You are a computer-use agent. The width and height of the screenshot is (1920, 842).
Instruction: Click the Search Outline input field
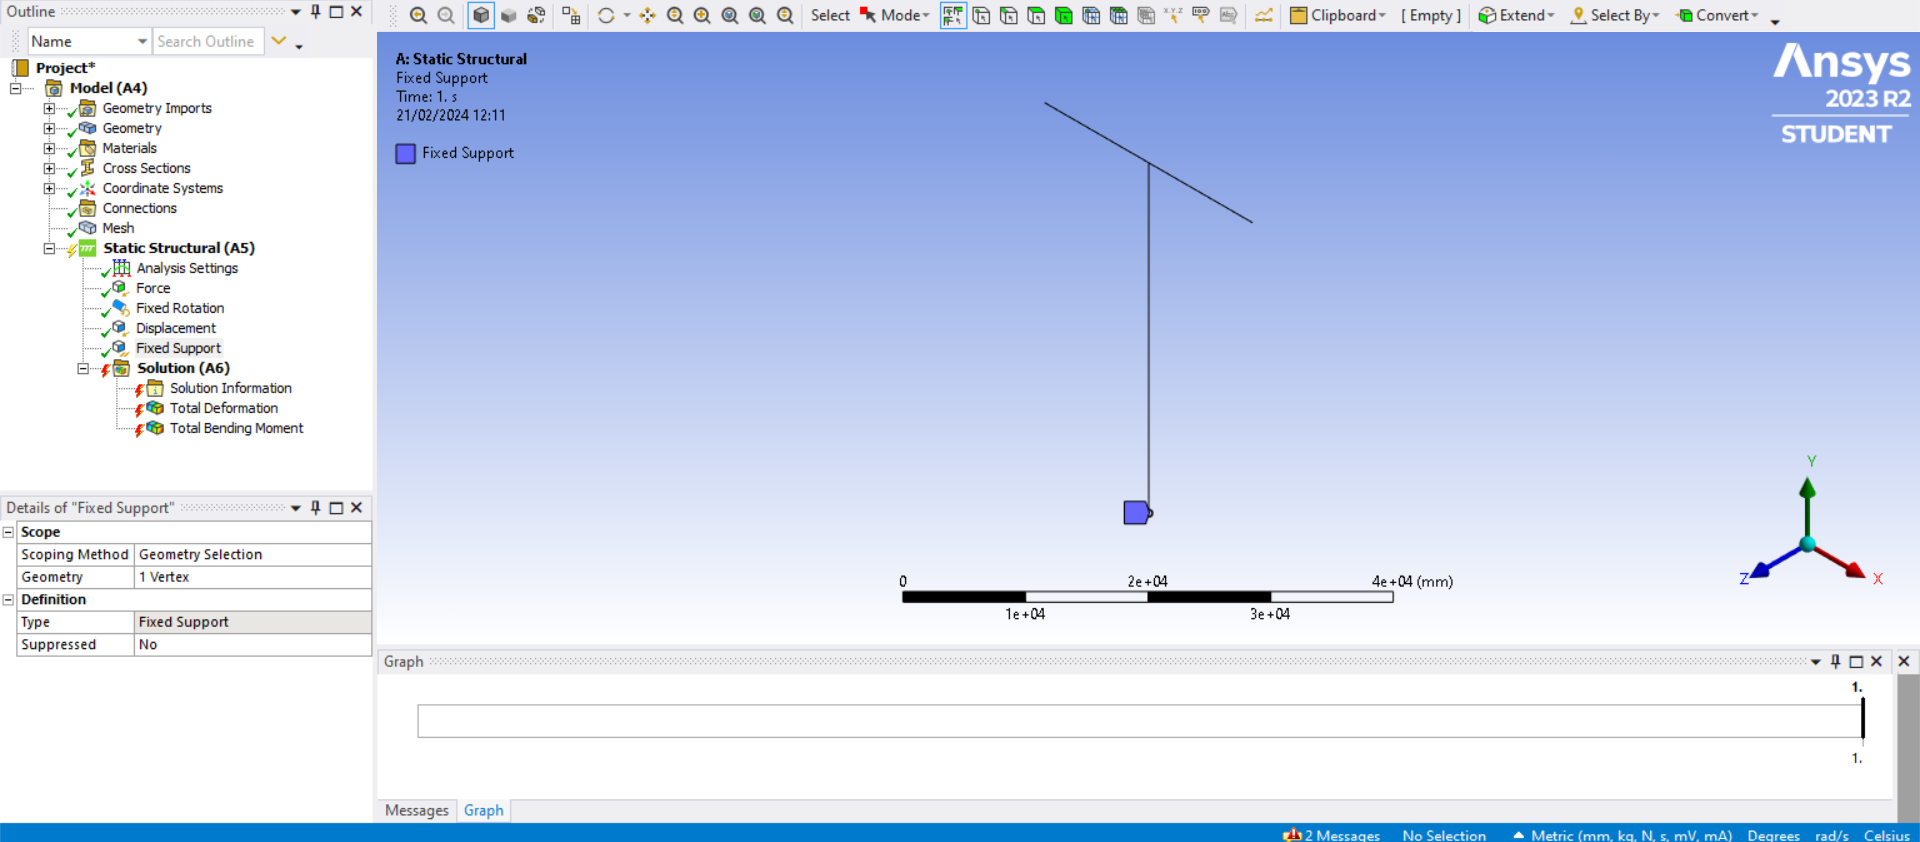[x=208, y=41]
